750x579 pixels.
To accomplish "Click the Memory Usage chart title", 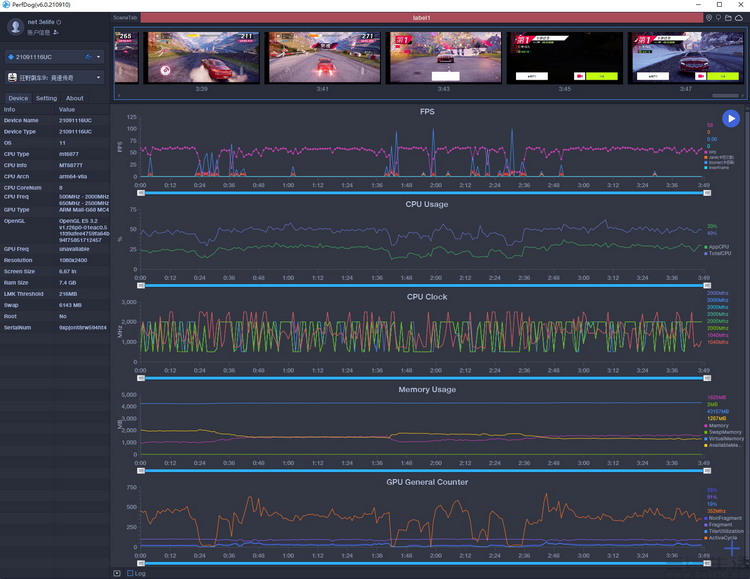I will tap(427, 390).
